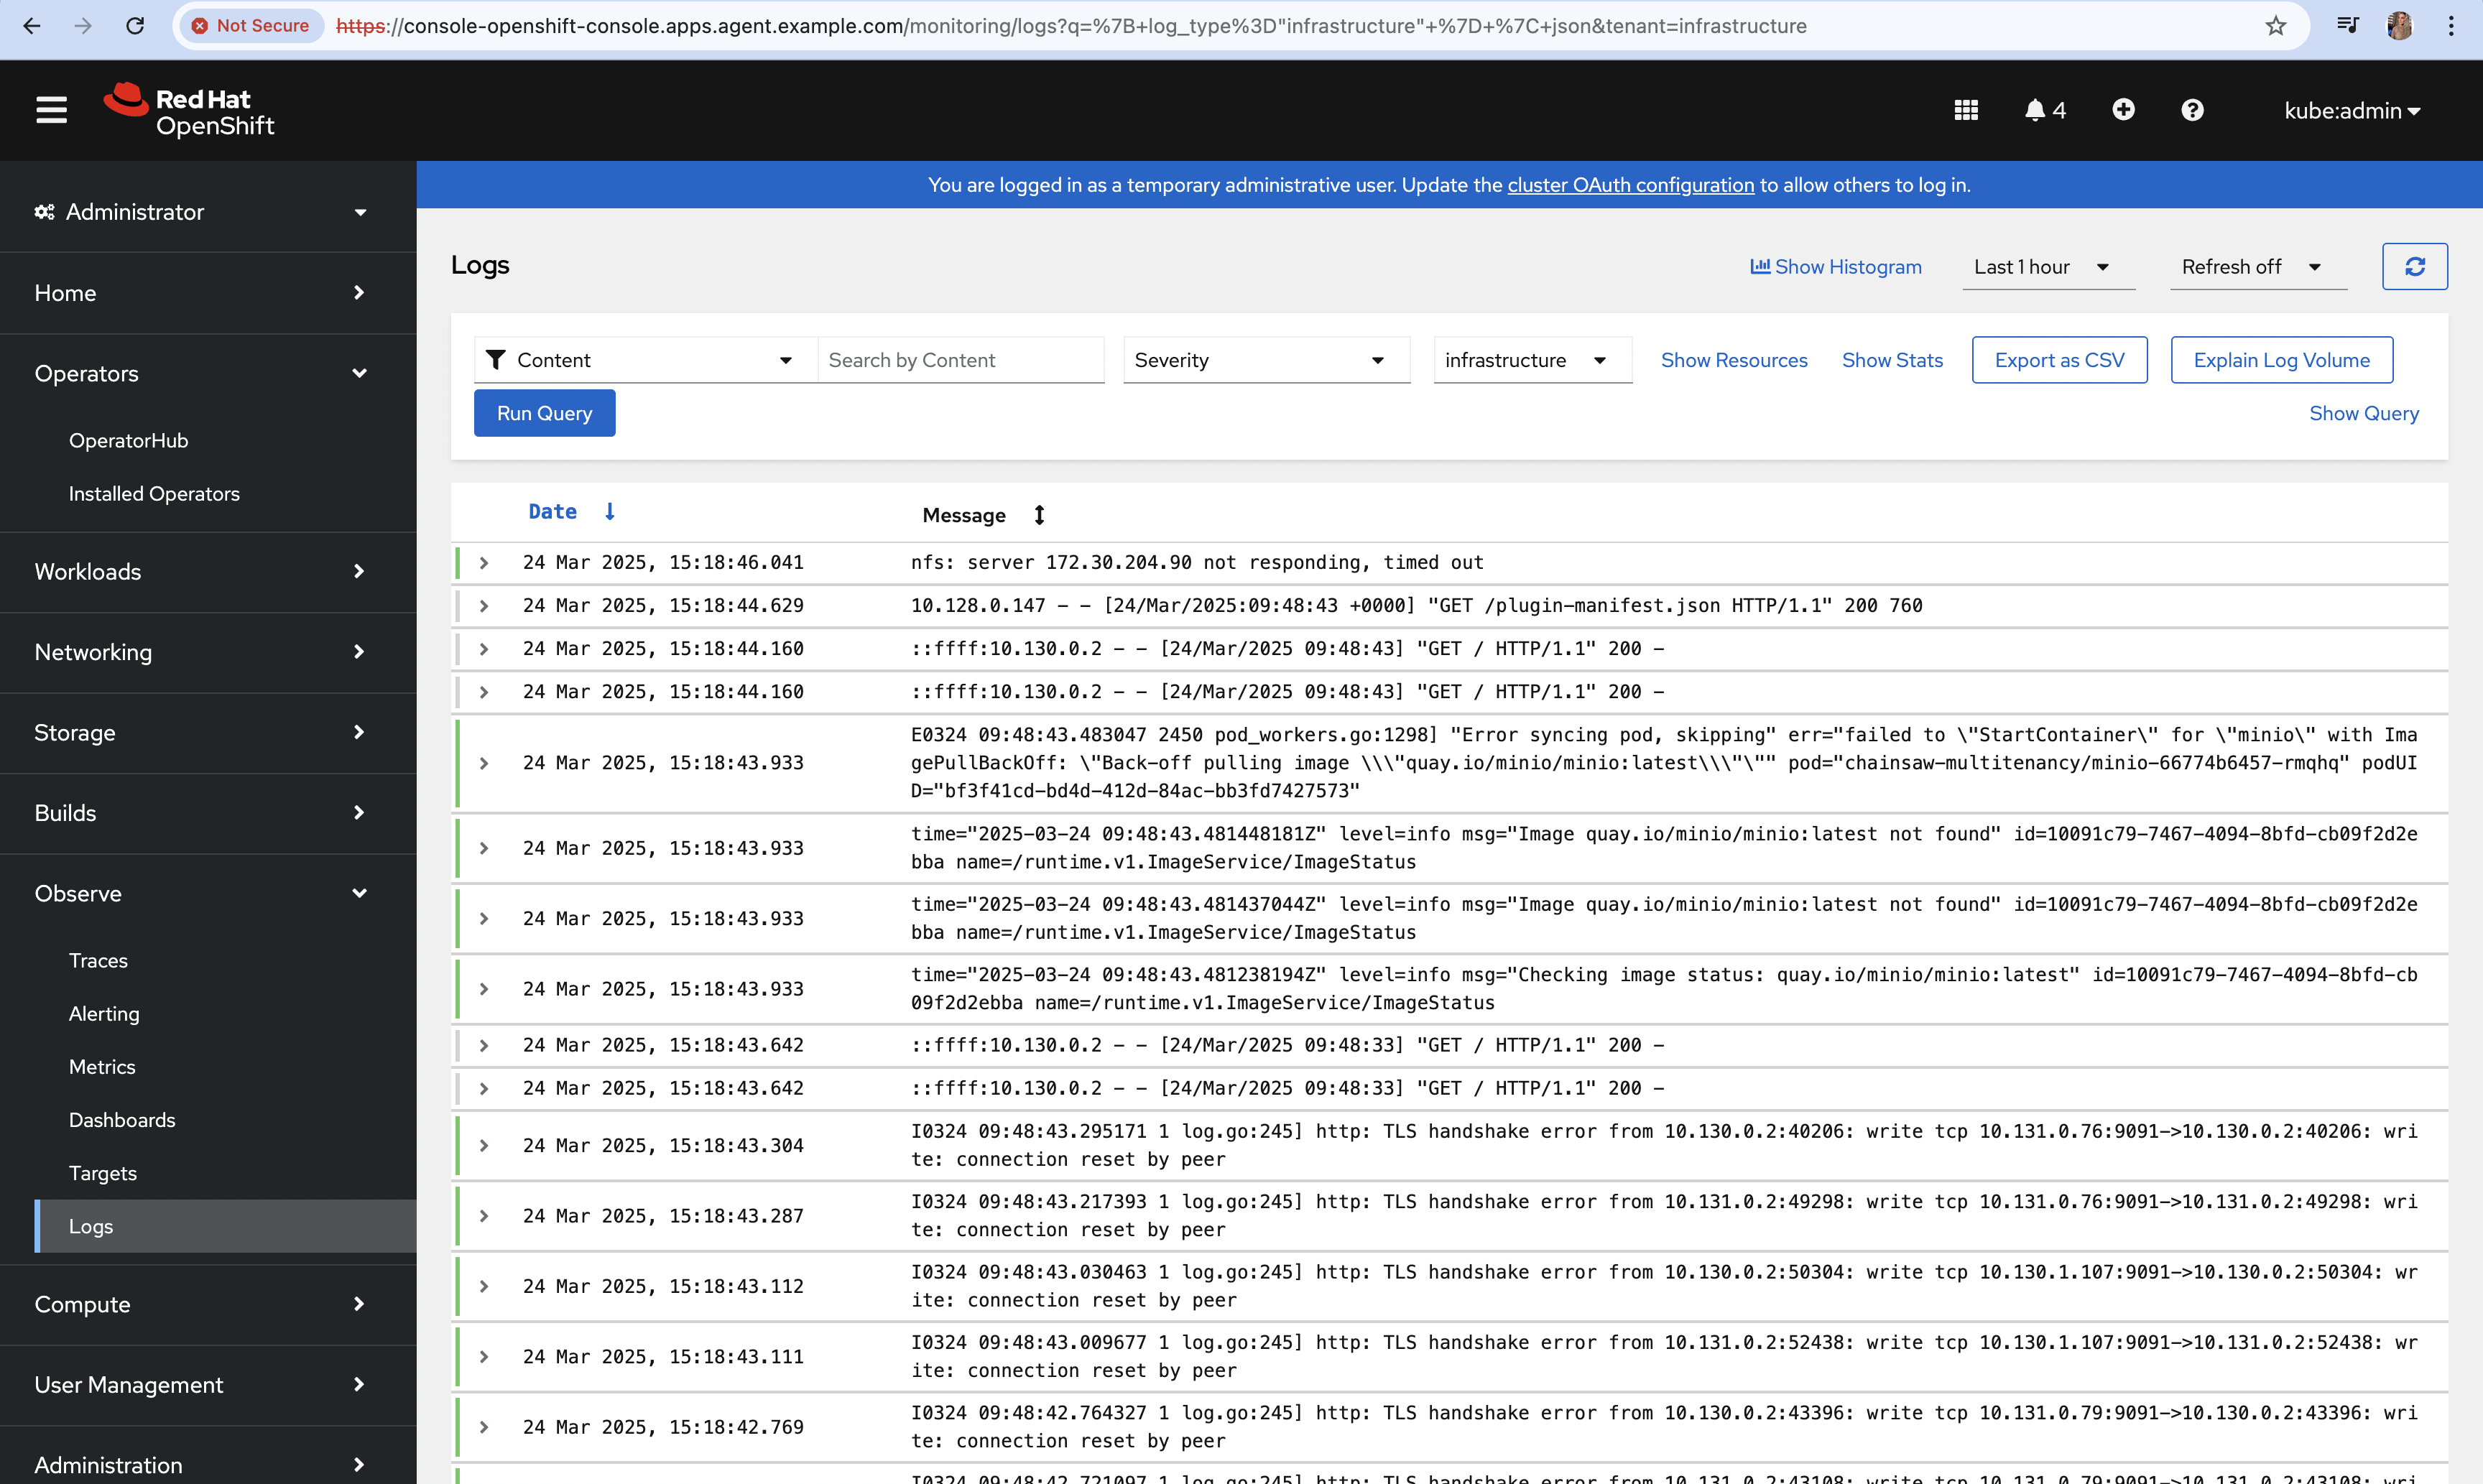
Task: Open the hamburger navigation menu
Action: [x=51, y=110]
